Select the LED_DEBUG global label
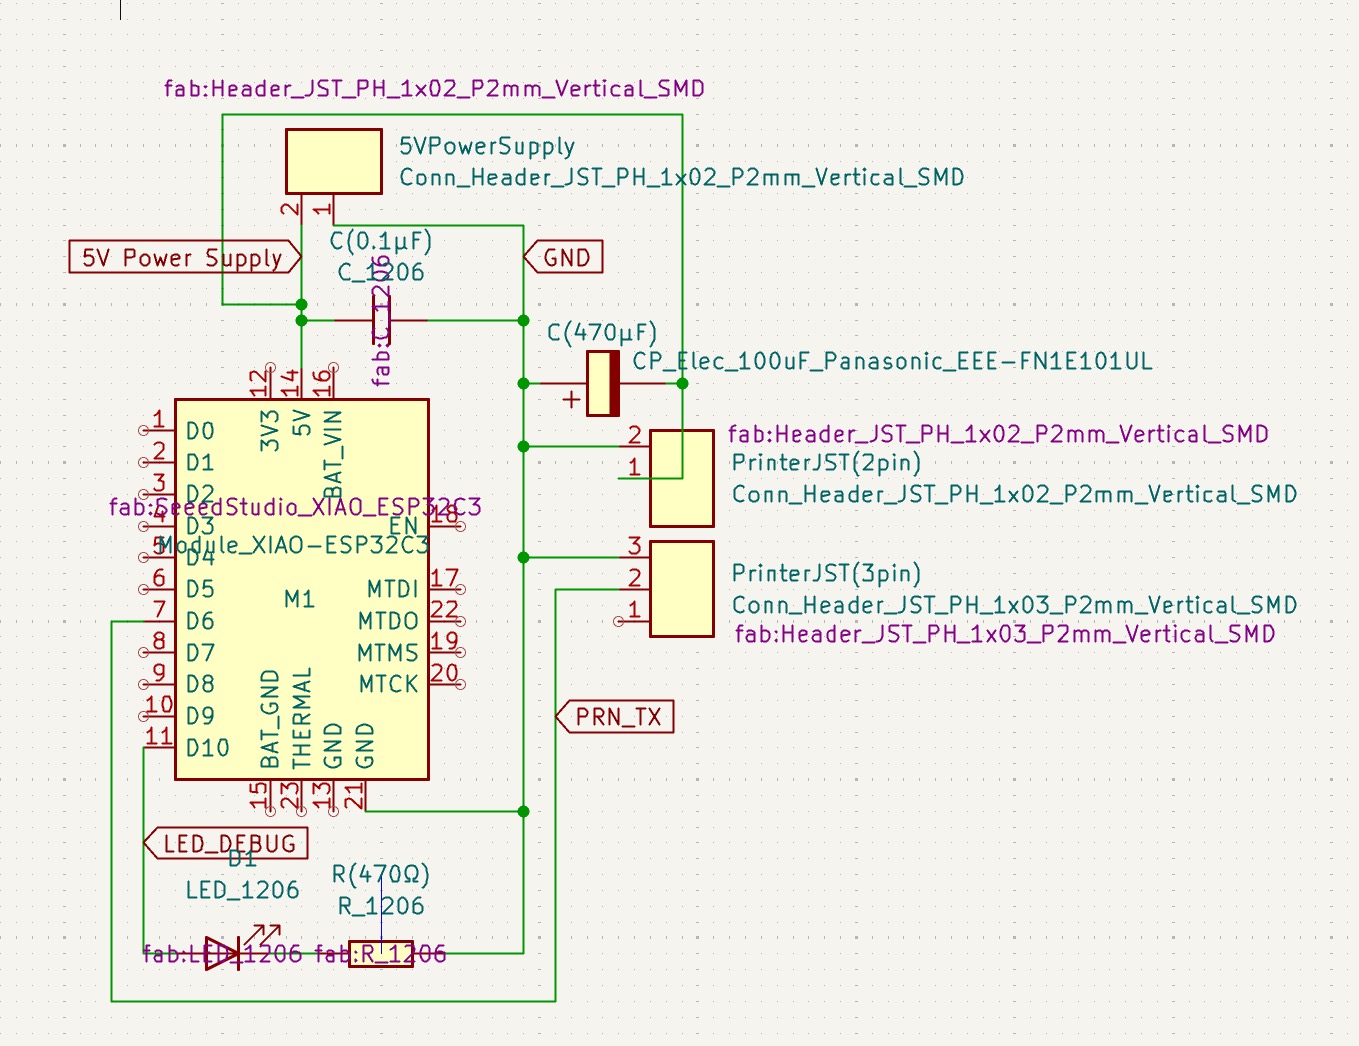The width and height of the screenshot is (1359, 1046). point(228,844)
